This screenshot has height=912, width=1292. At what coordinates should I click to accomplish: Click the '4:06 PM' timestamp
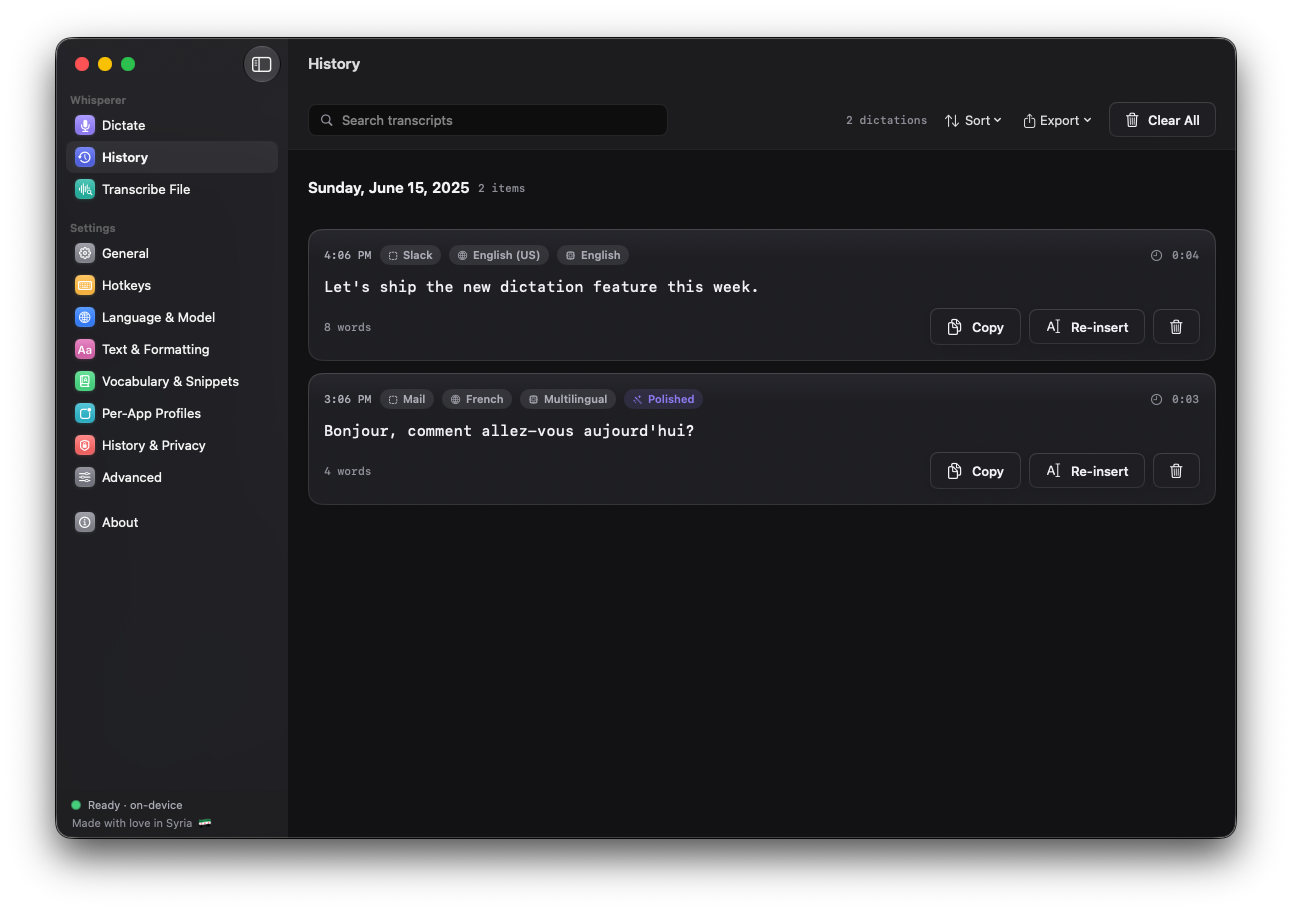point(347,255)
